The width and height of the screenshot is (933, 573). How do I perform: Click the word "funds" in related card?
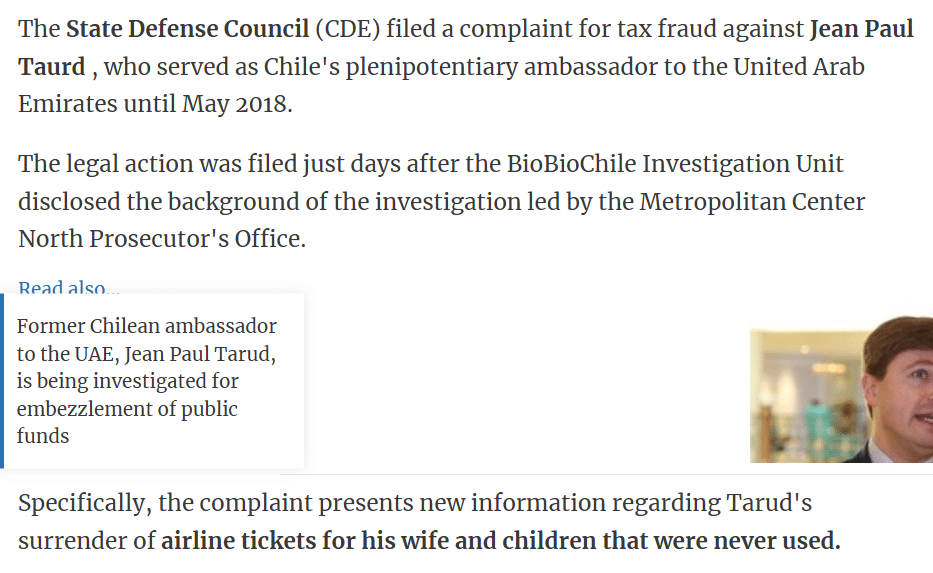[x=43, y=436]
